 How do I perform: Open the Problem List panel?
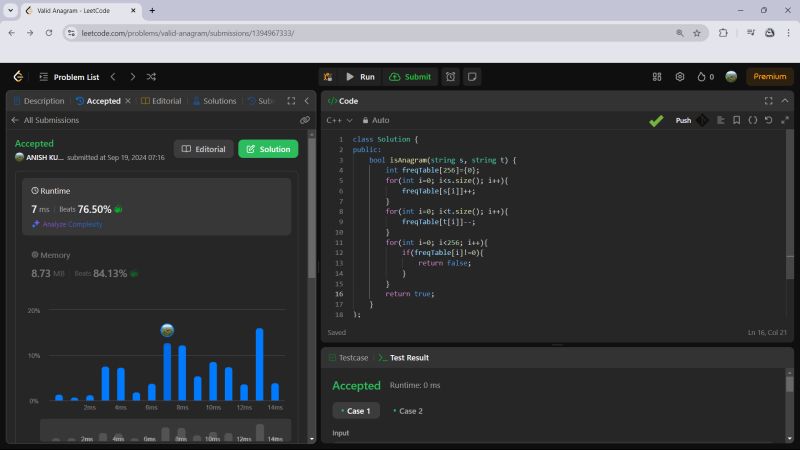[69, 77]
